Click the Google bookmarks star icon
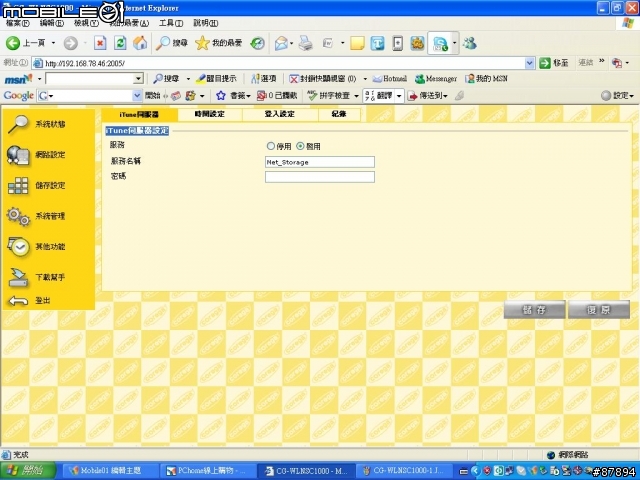Viewport: 640px width, 480px height. click(221, 96)
